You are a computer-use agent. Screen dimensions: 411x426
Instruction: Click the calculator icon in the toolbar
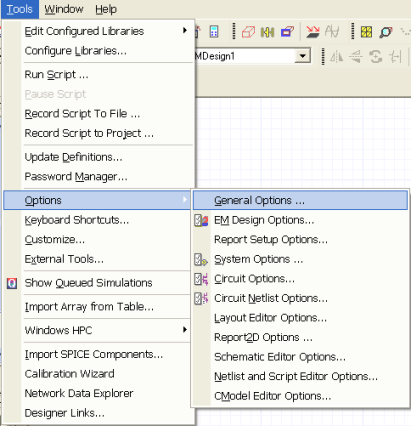point(214,32)
